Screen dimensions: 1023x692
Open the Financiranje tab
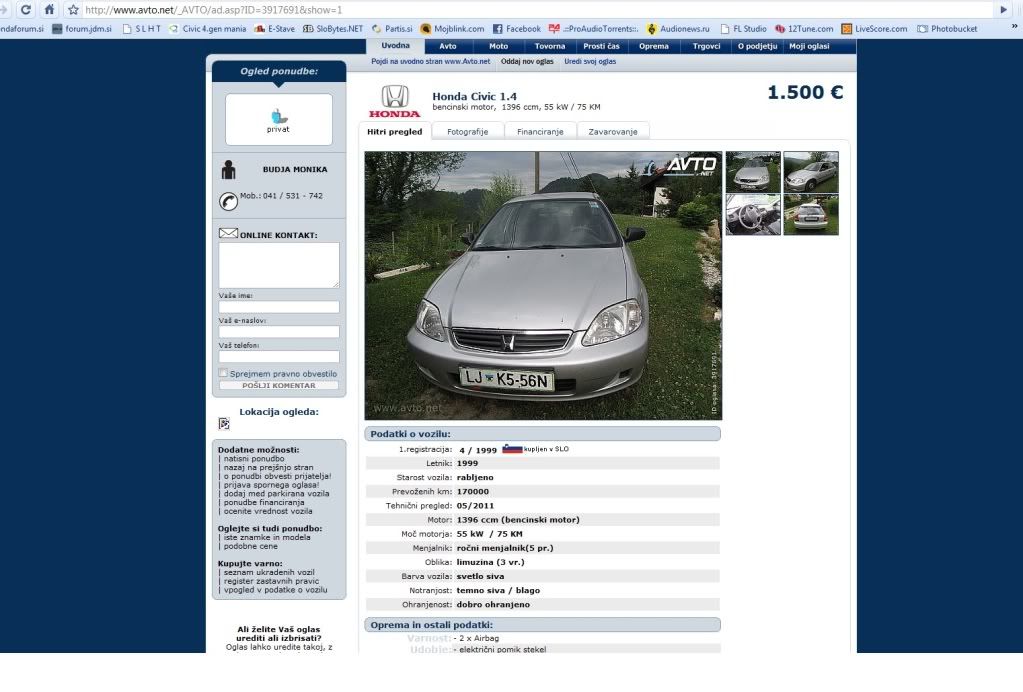point(540,132)
